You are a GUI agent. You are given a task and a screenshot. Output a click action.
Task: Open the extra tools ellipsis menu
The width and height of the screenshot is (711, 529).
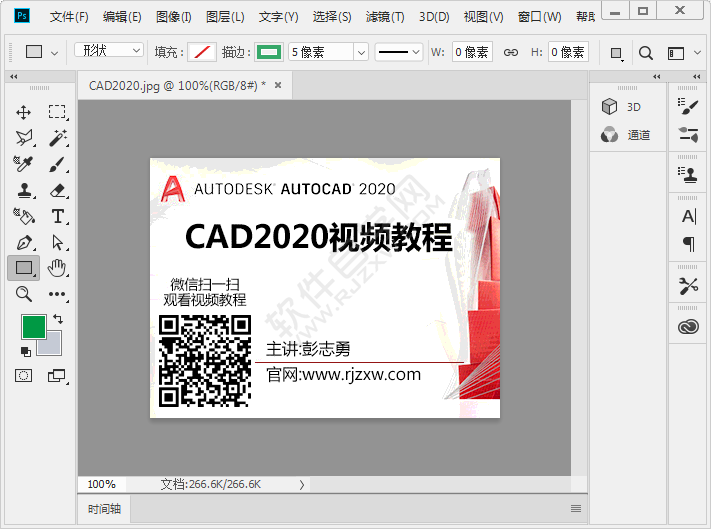coord(58,294)
